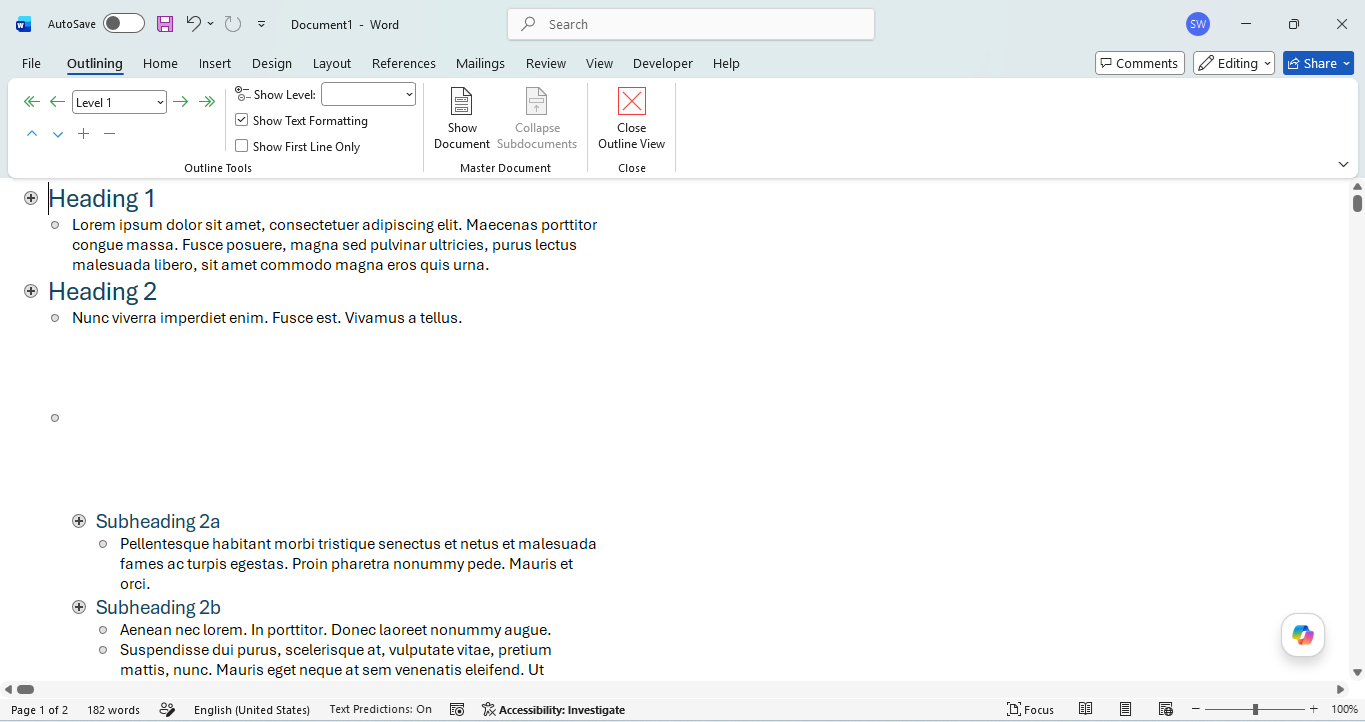Switch to Print Layout view icon
This screenshot has width=1365, height=722.
pos(1126,709)
